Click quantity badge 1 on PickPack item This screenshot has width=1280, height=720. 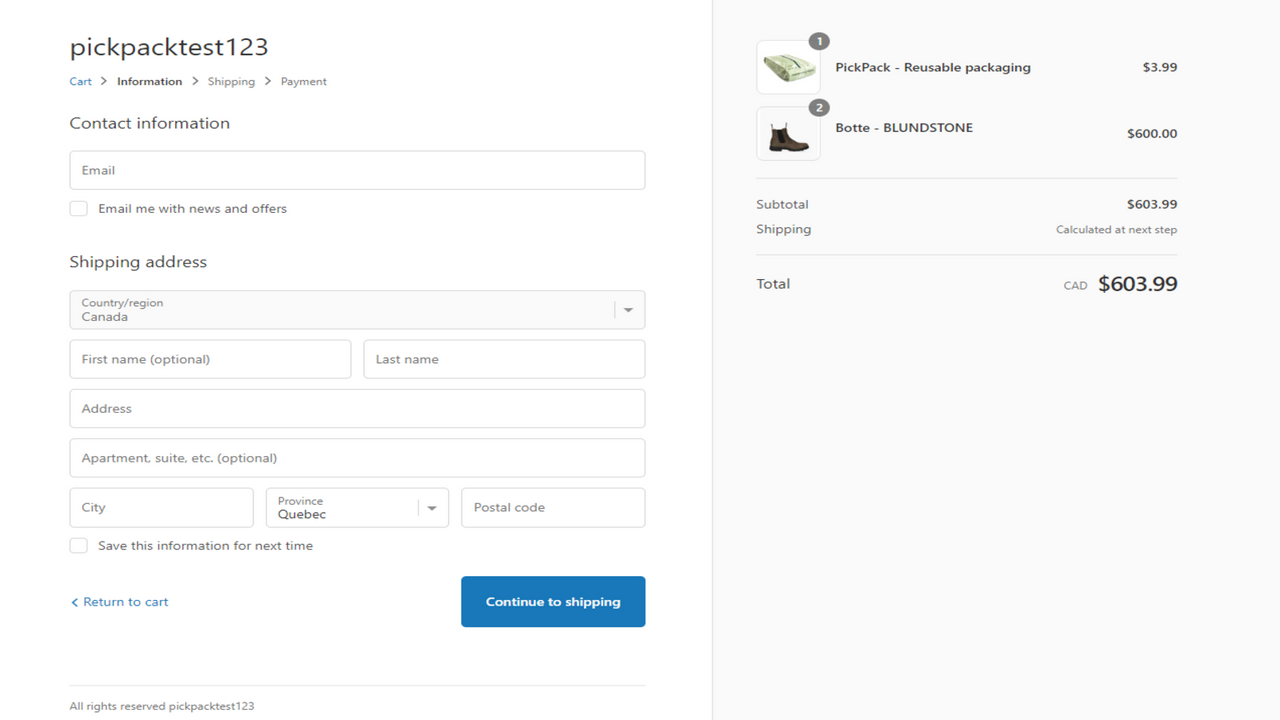[819, 41]
